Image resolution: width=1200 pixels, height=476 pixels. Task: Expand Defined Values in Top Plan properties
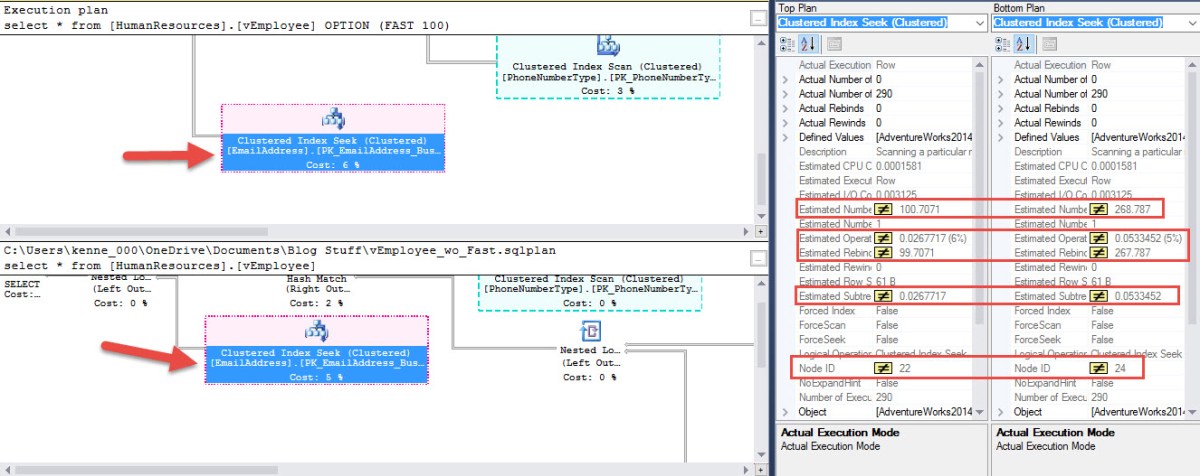(x=785, y=137)
